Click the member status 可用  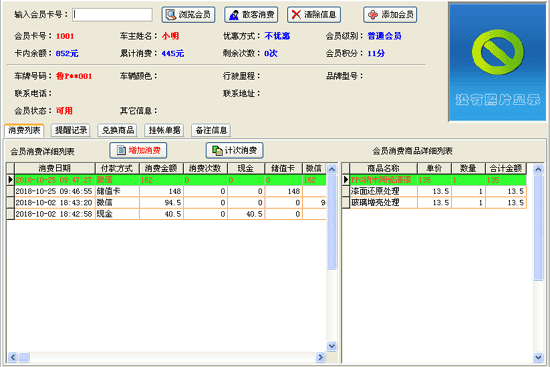pos(64,111)
